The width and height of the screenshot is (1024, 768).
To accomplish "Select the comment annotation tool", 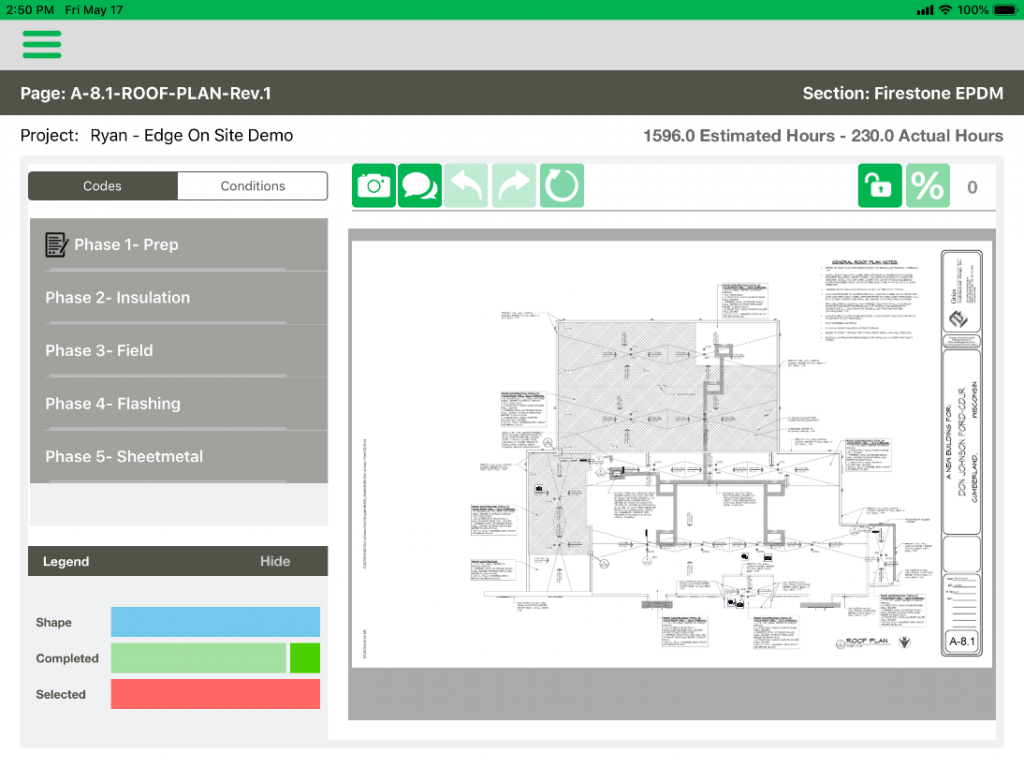I will [x=419, y=185].
